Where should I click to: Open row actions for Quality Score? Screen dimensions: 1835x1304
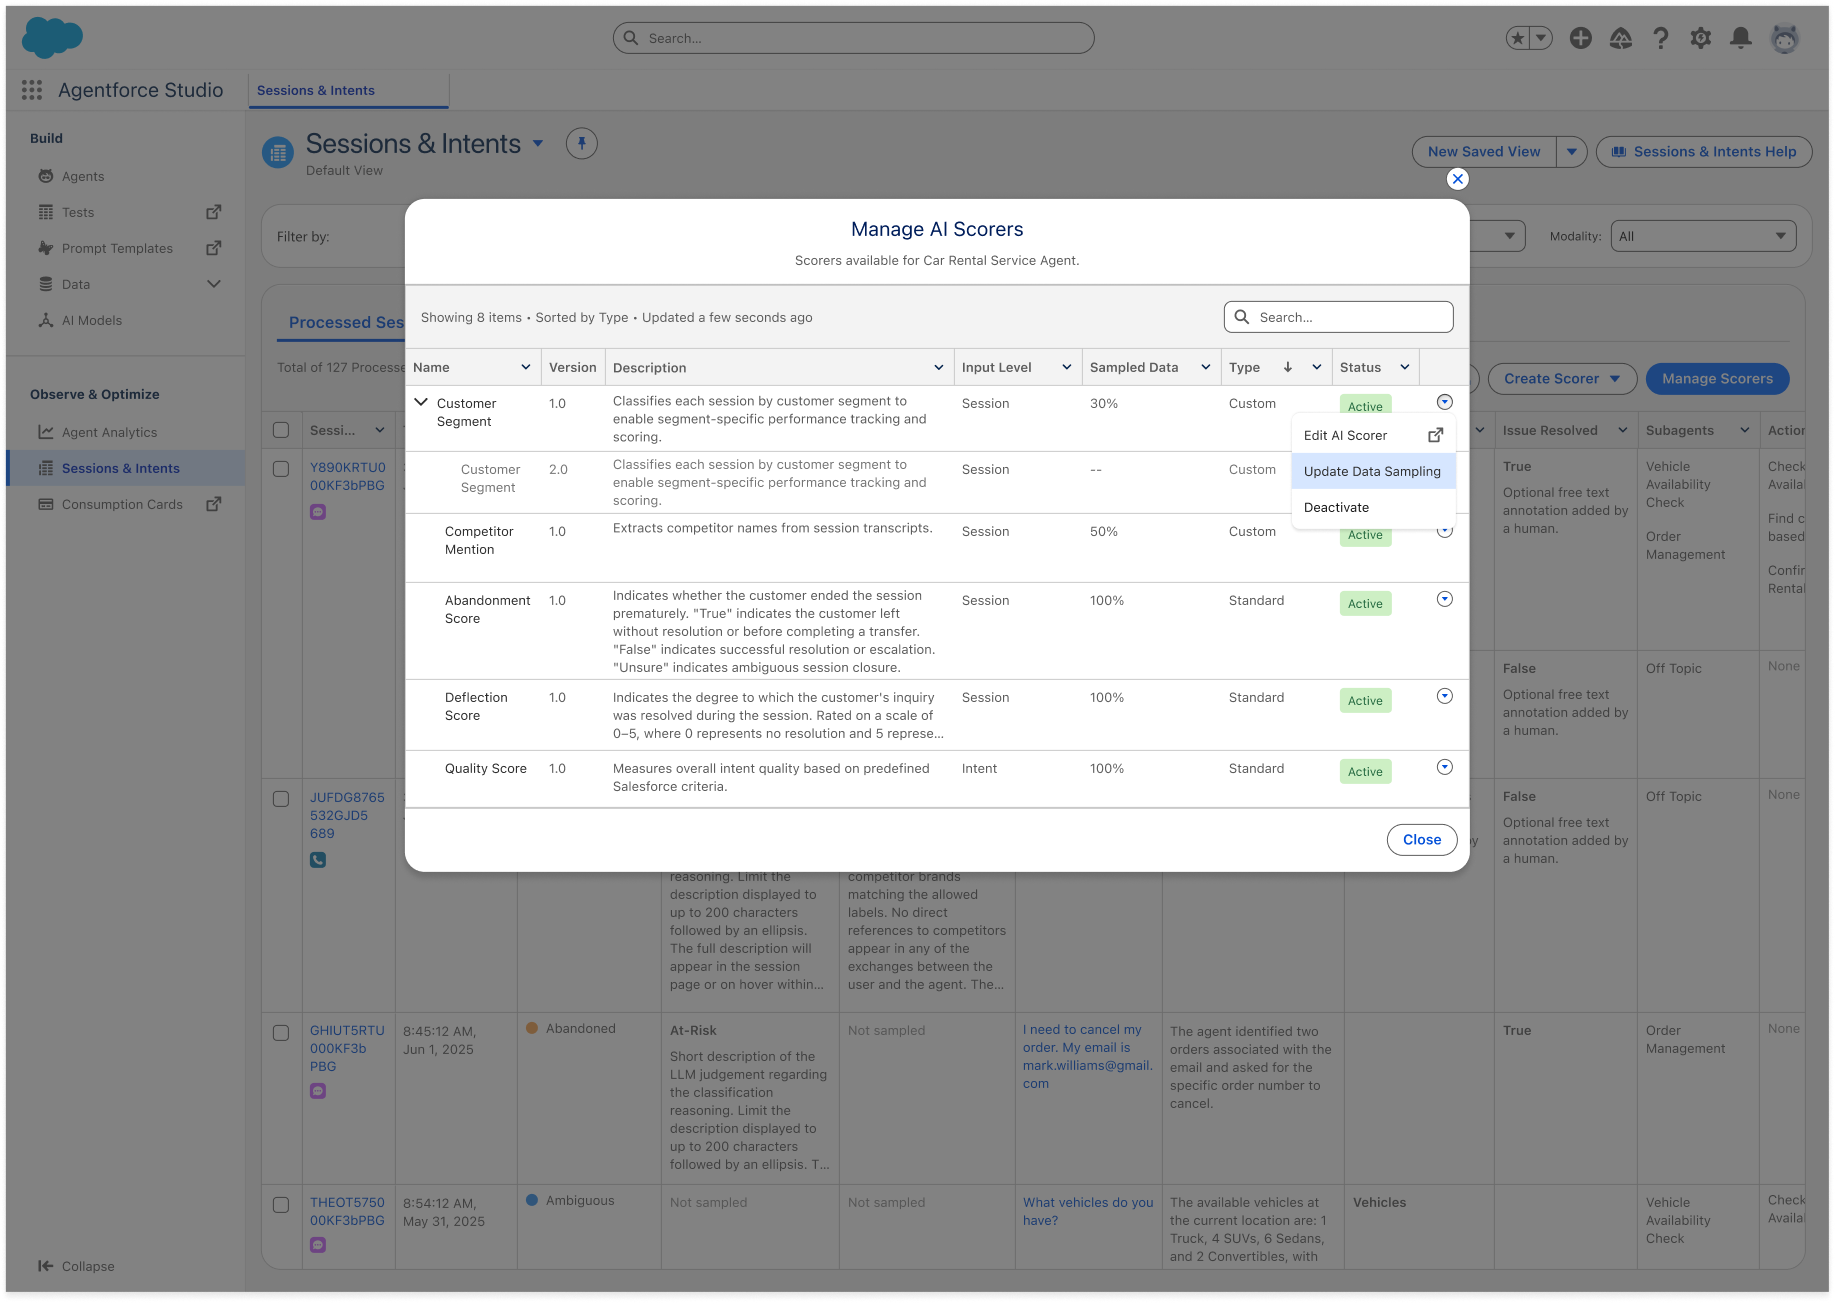pyautogui.click(x=1445, y=767)
